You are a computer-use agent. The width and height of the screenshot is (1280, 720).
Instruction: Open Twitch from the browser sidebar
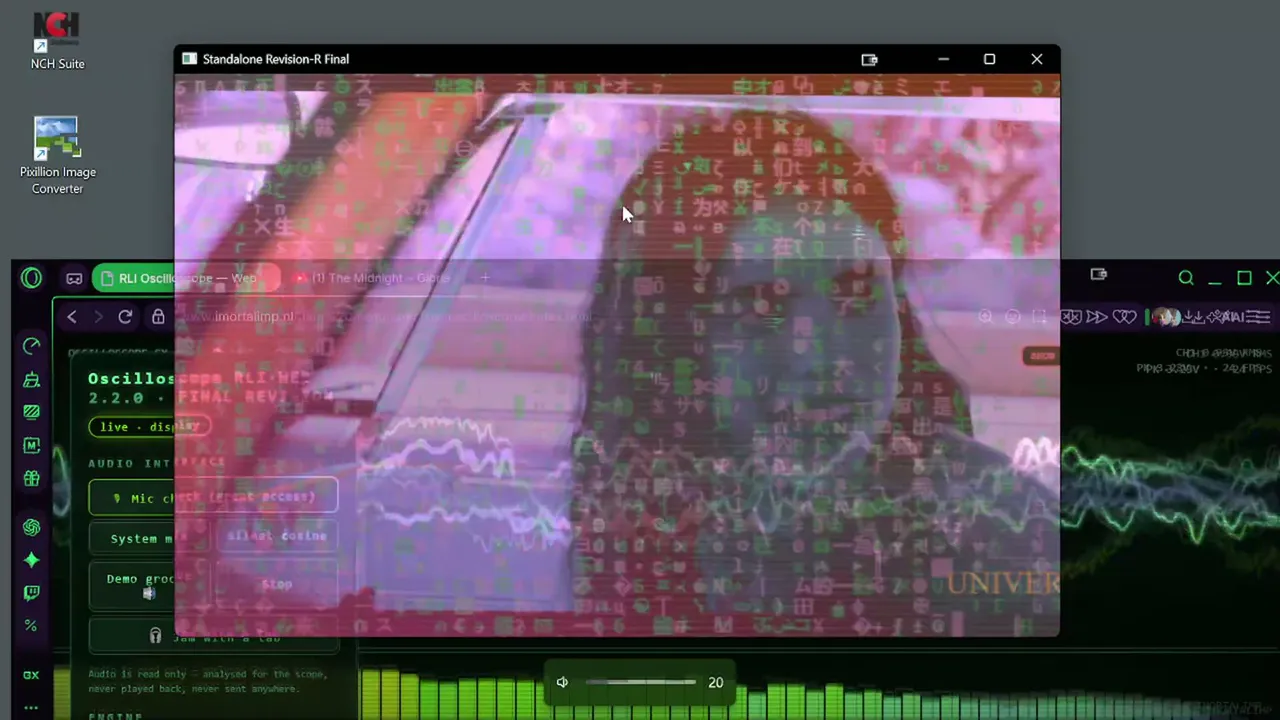coord(31,593)
